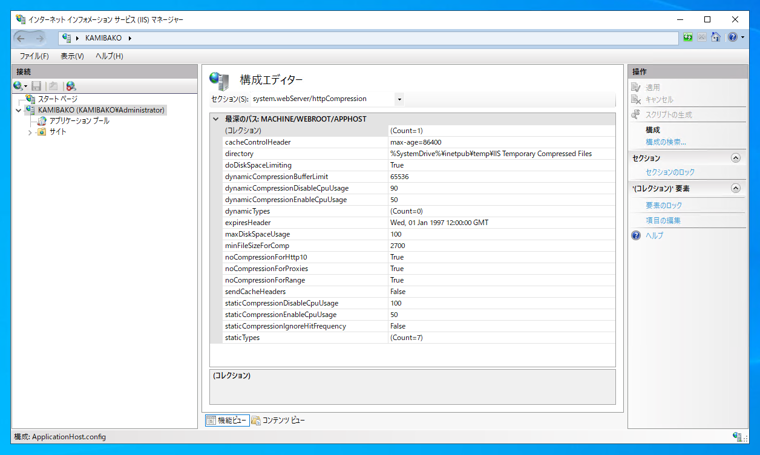Click セクションのロック link
Screen dimensions: 760x455
(x=670, y=172)
